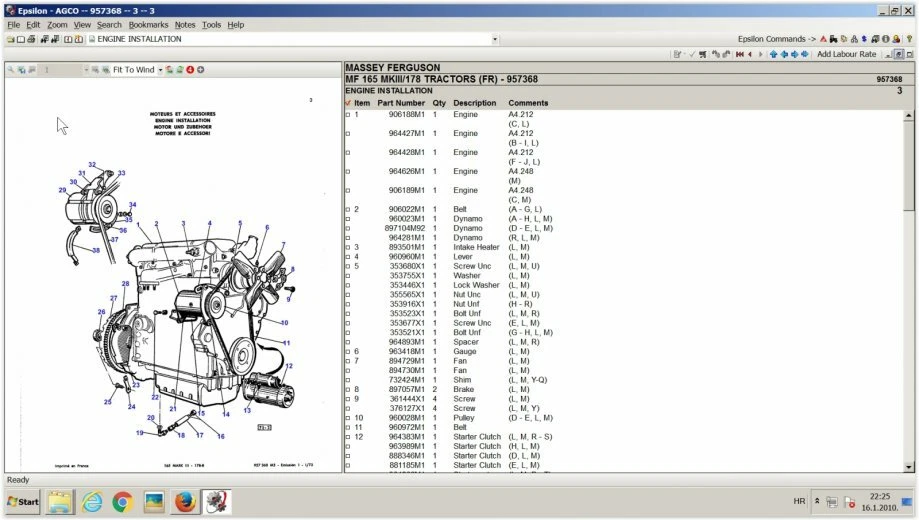This screenshot has height=520, width=919.
Task: Click the print icon in the main toolbar
Action: point(31,39)
